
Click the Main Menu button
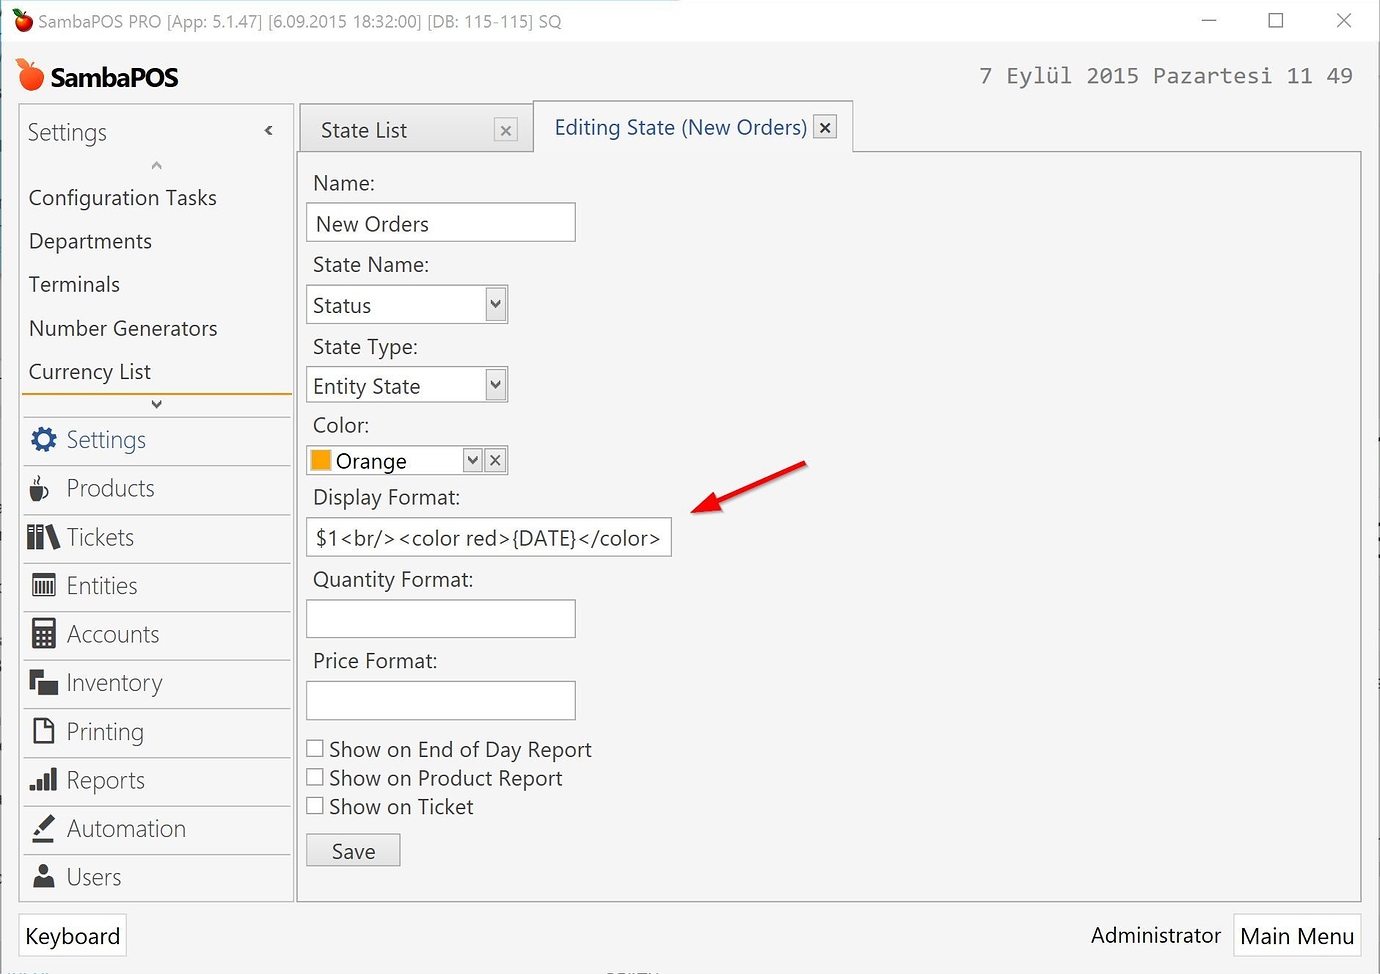(1296, 935)
